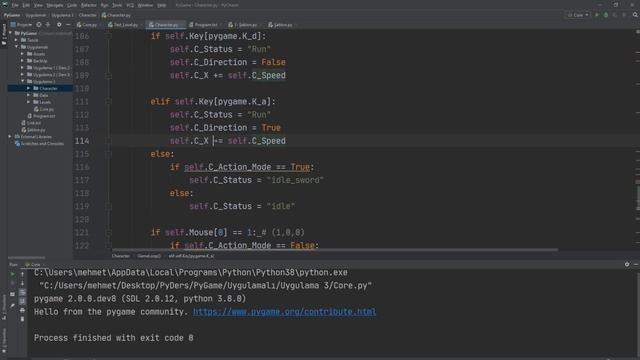This screenshot has height=360, width=640.
Task: Toggle scroll to end icon in Run panel
Action: pyautogui.click(x=22, y=301)
